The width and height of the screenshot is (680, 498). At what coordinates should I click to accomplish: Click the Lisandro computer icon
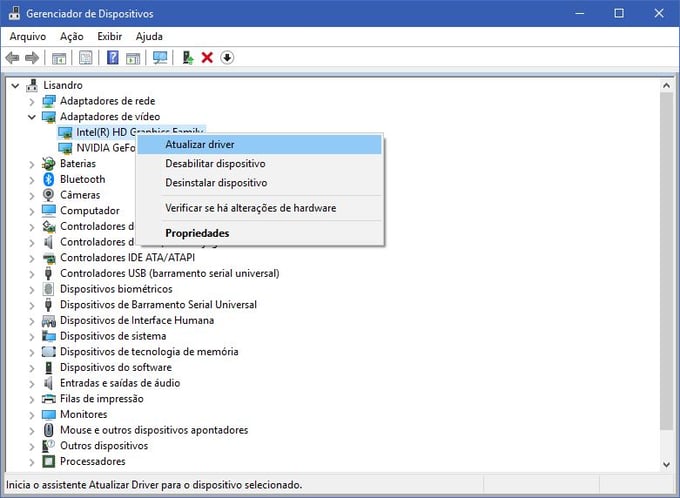tap(32, 85)
